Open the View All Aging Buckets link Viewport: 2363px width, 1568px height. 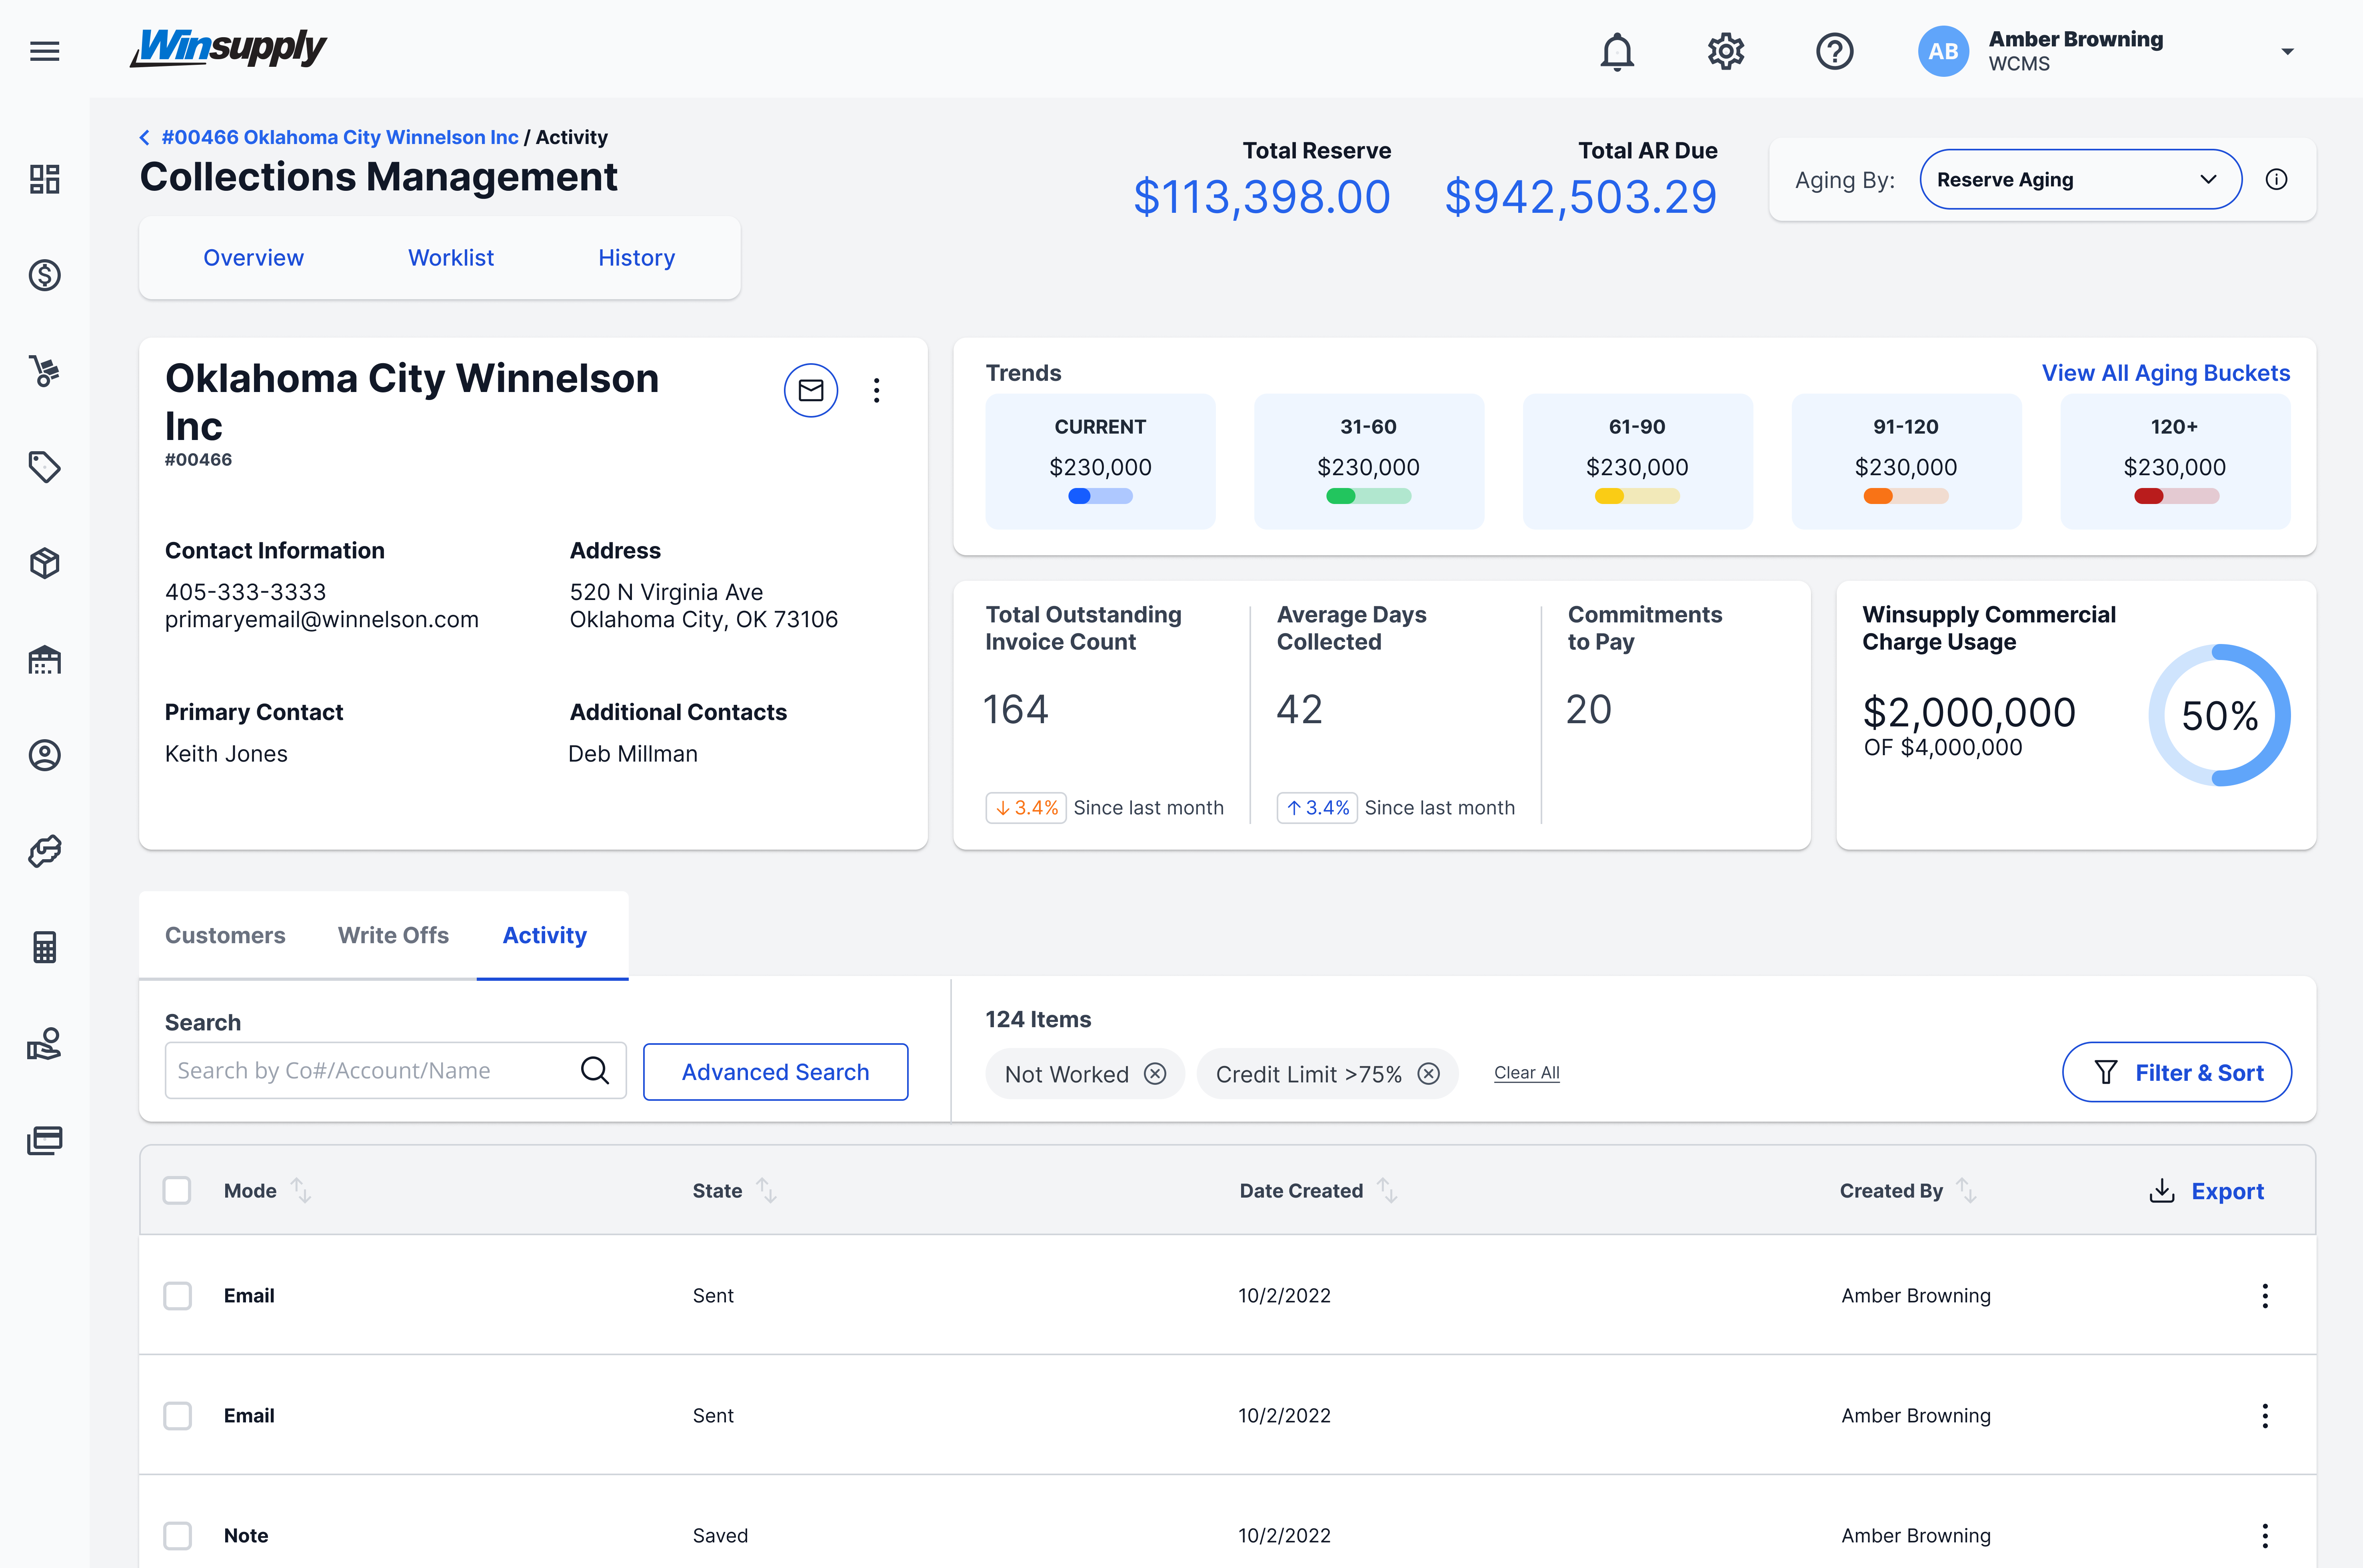pos(2165,373)
